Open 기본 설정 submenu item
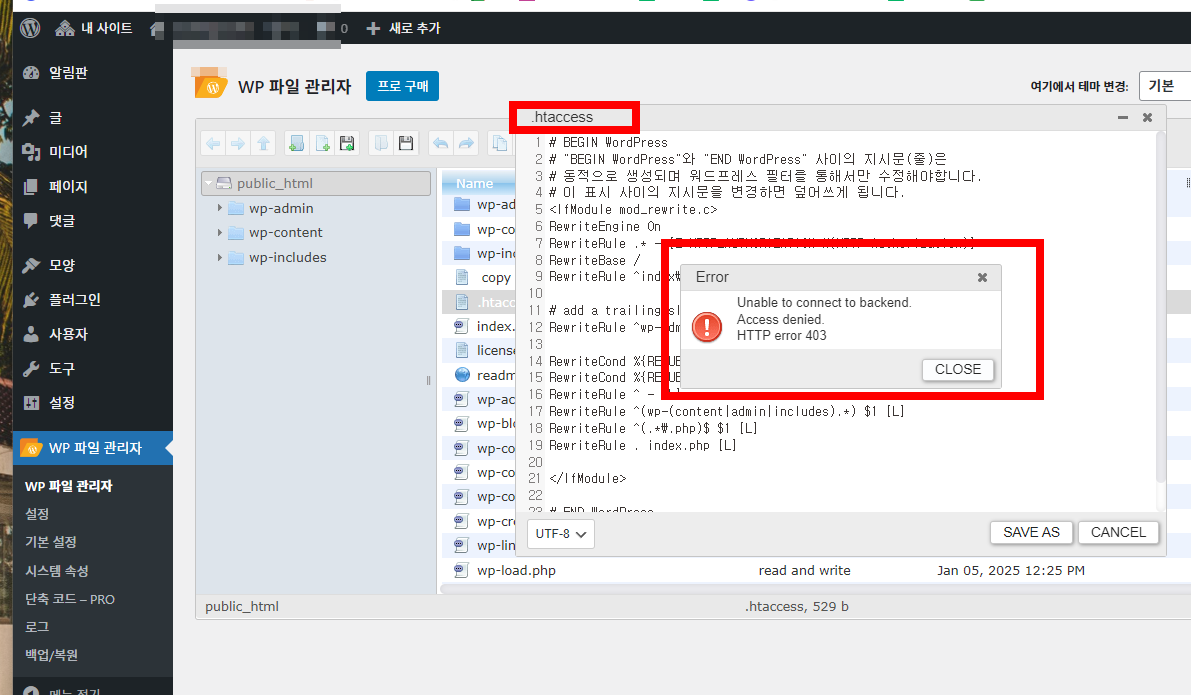 [51, 542]
